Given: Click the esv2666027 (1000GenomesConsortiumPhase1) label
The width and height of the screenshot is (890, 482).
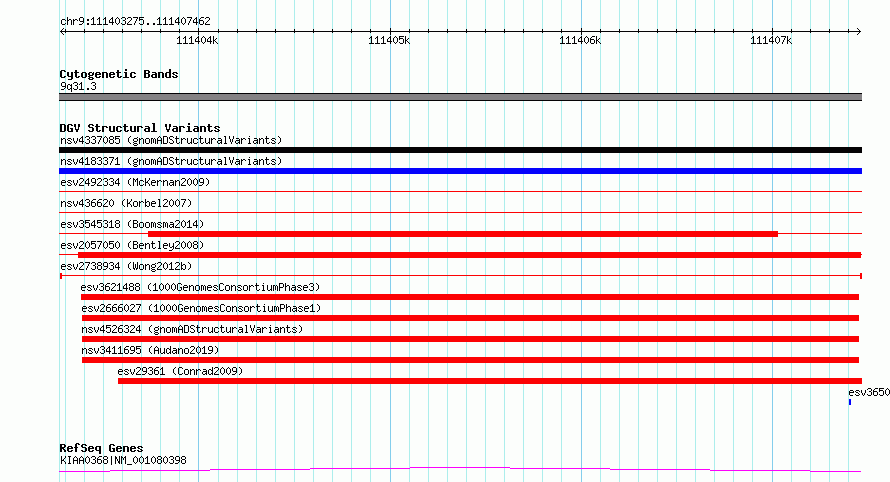Looking at the screenshot, I should pyautogui.click(x=201, y=308).
